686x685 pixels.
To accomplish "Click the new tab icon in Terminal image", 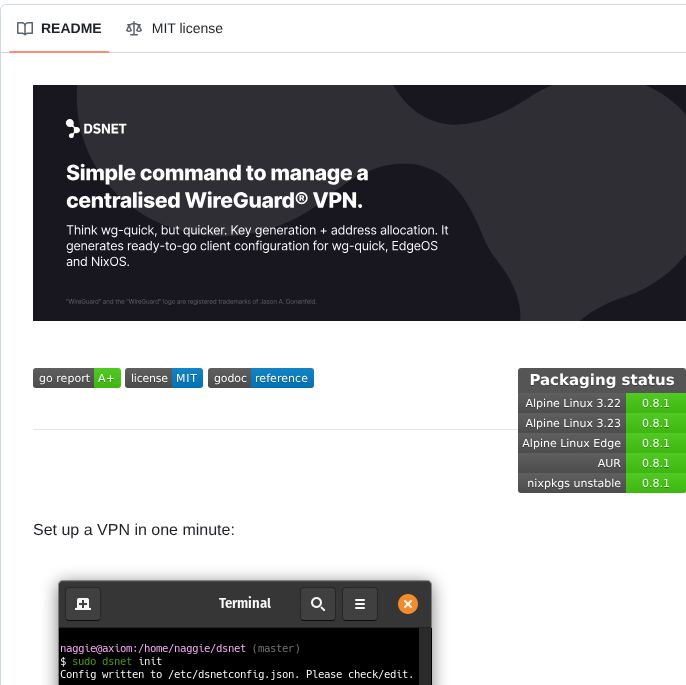I will pyautogui.click(x=83, y=604).
